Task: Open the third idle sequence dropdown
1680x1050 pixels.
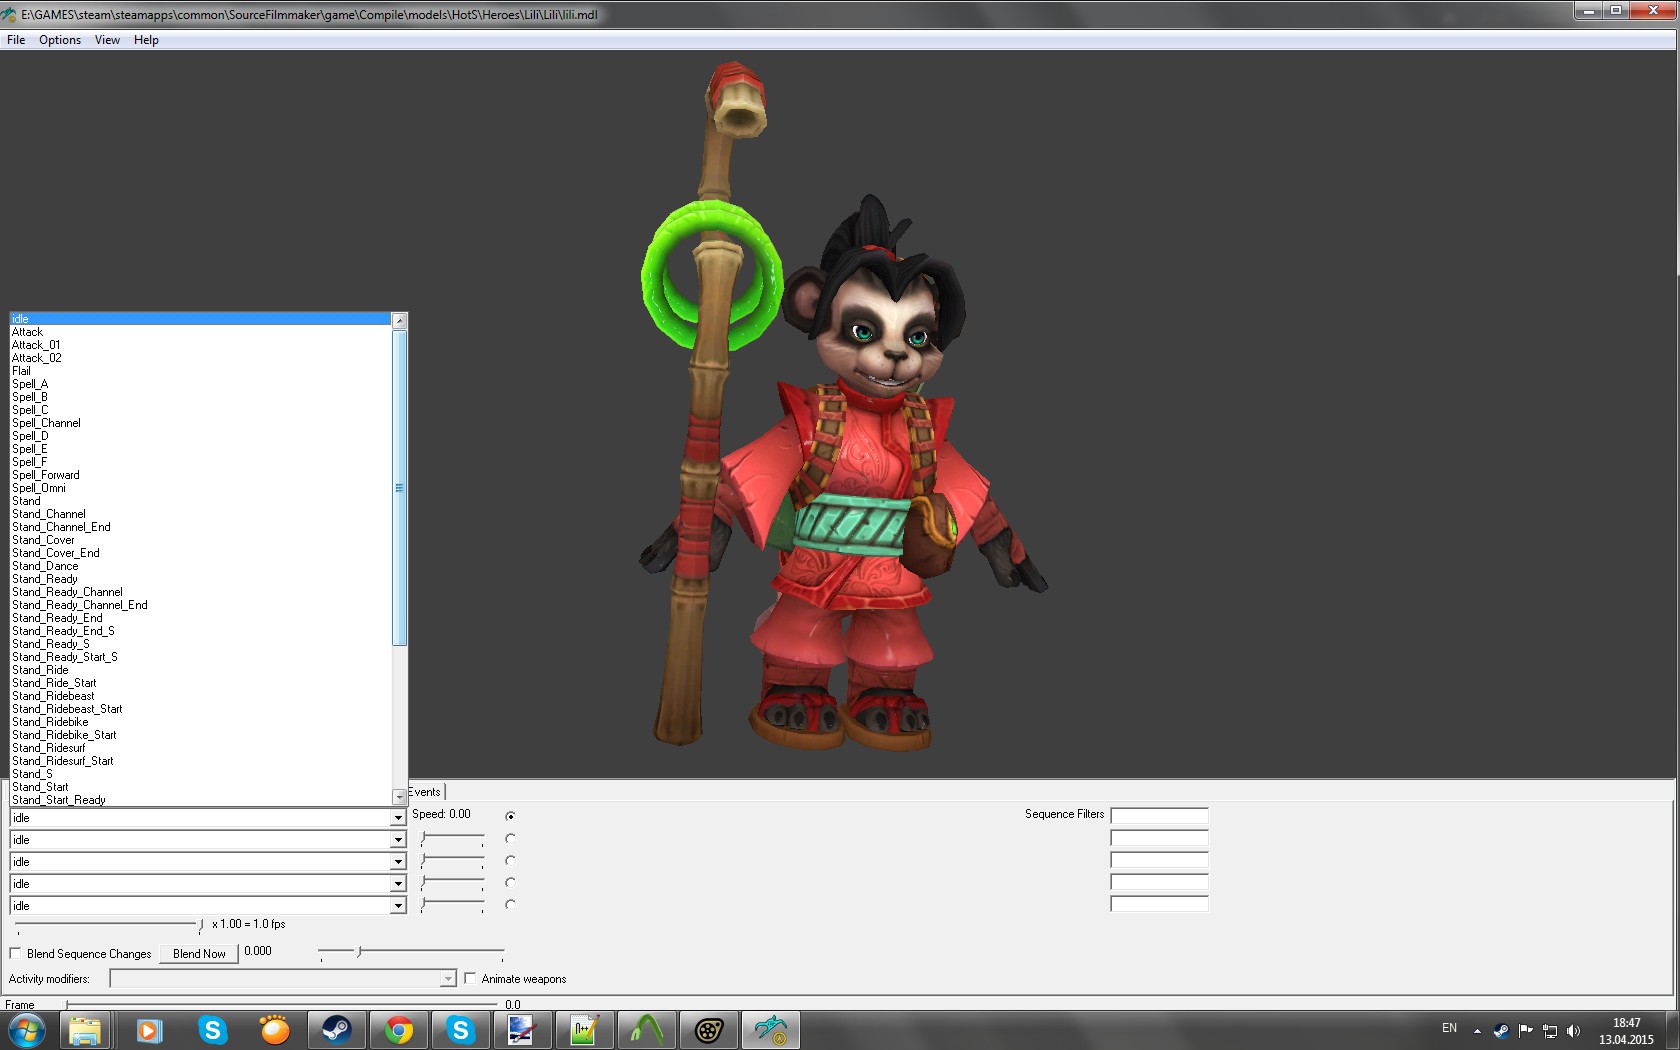Action: click(x=398, y=862)
